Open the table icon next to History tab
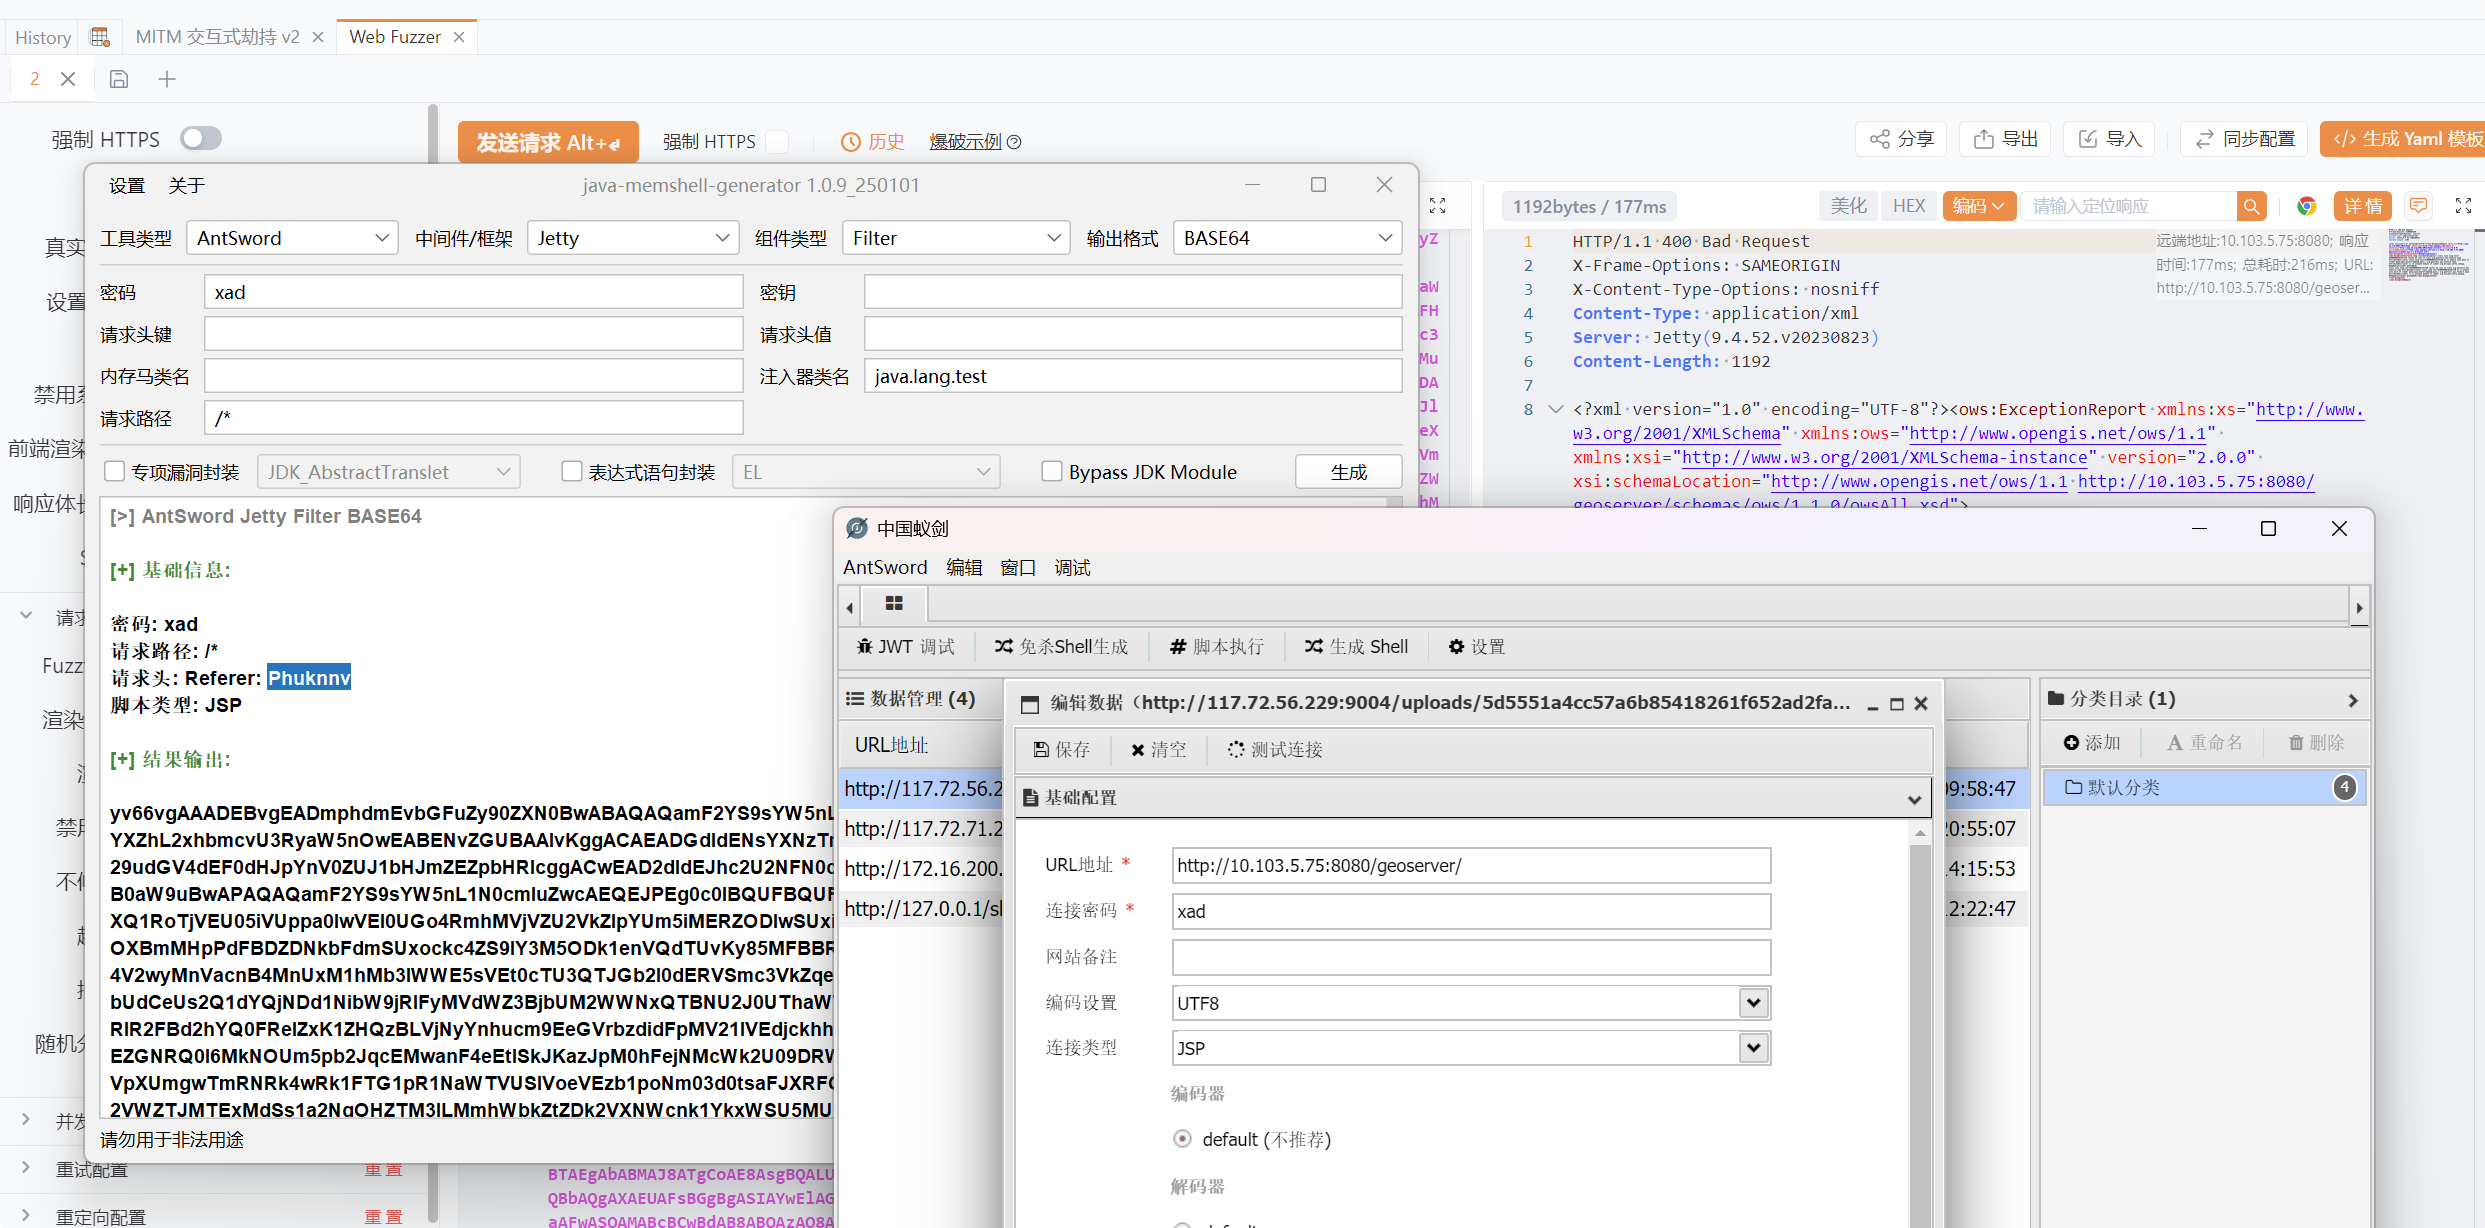This screenshot has height=1228, width=2485. pos(100,37)
